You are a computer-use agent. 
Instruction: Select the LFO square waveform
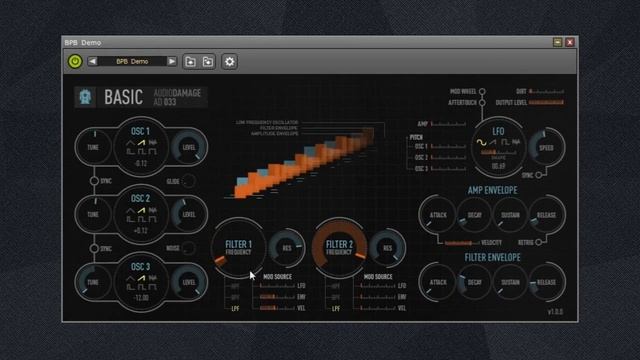pos(505,142)
